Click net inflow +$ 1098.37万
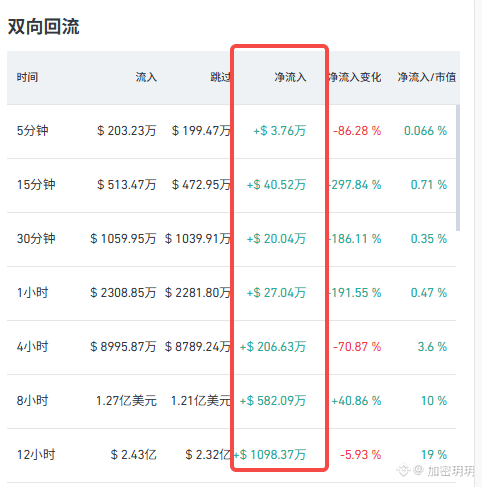 click(270, 454)
